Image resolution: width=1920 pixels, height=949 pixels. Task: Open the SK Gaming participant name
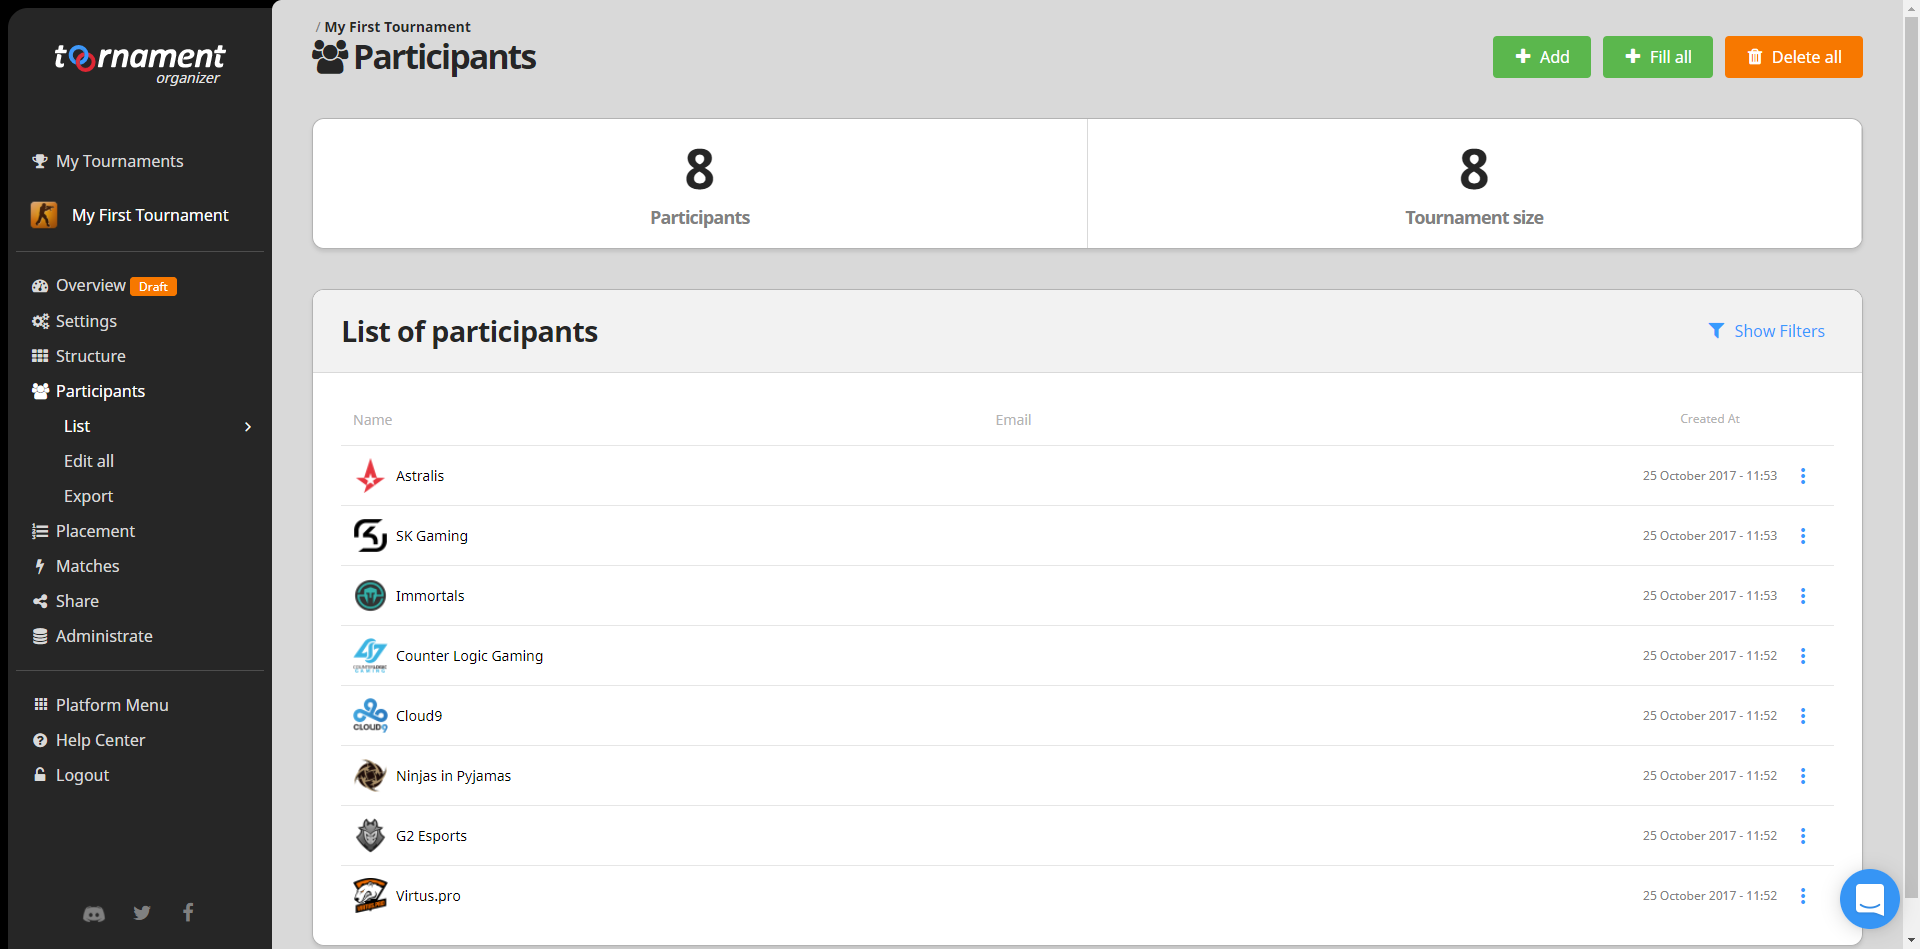click(432, 536)
